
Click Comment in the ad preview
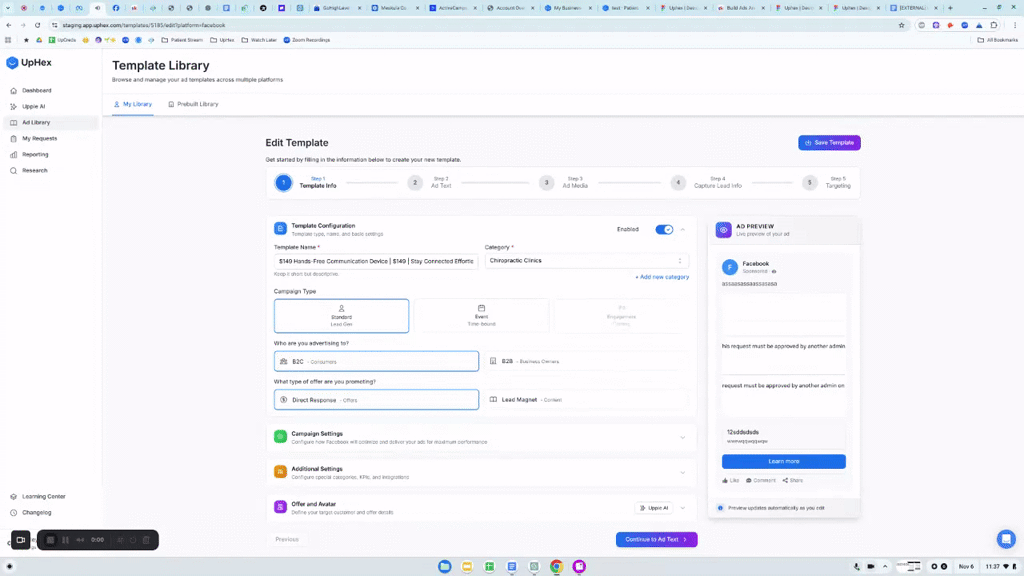point(761,481)
